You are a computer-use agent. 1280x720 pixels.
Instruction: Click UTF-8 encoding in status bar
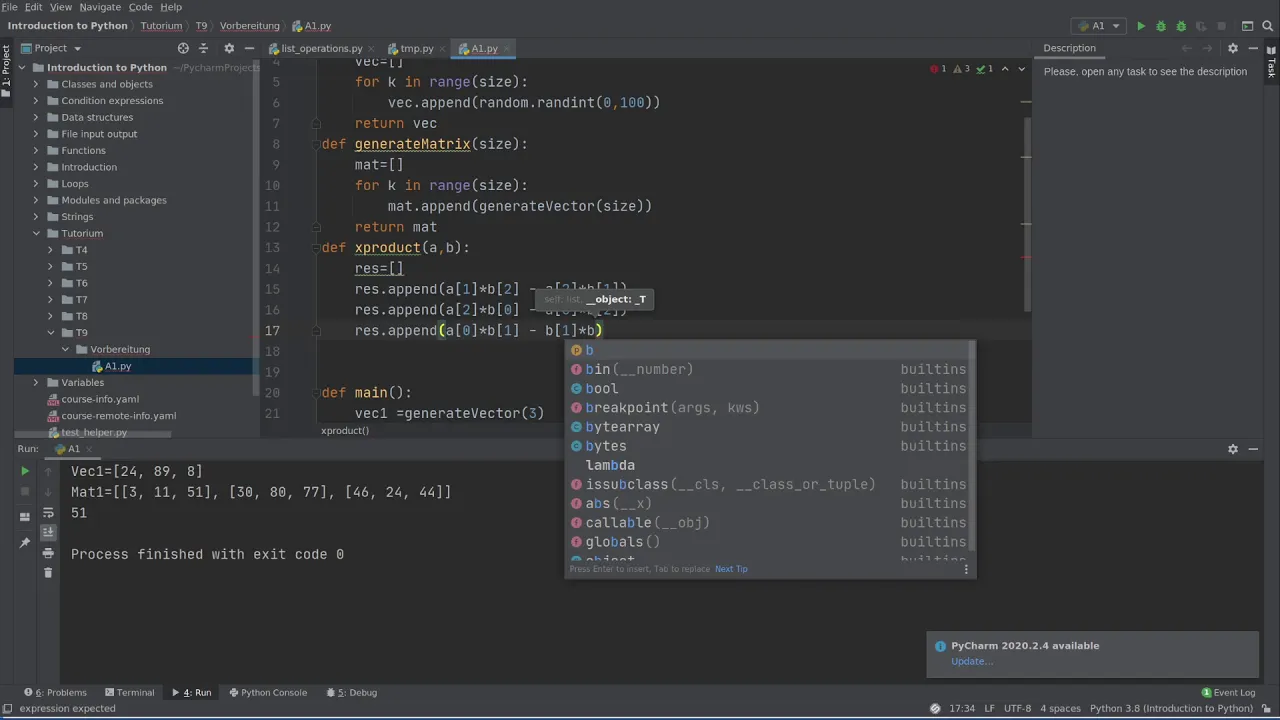point(1017,708)
